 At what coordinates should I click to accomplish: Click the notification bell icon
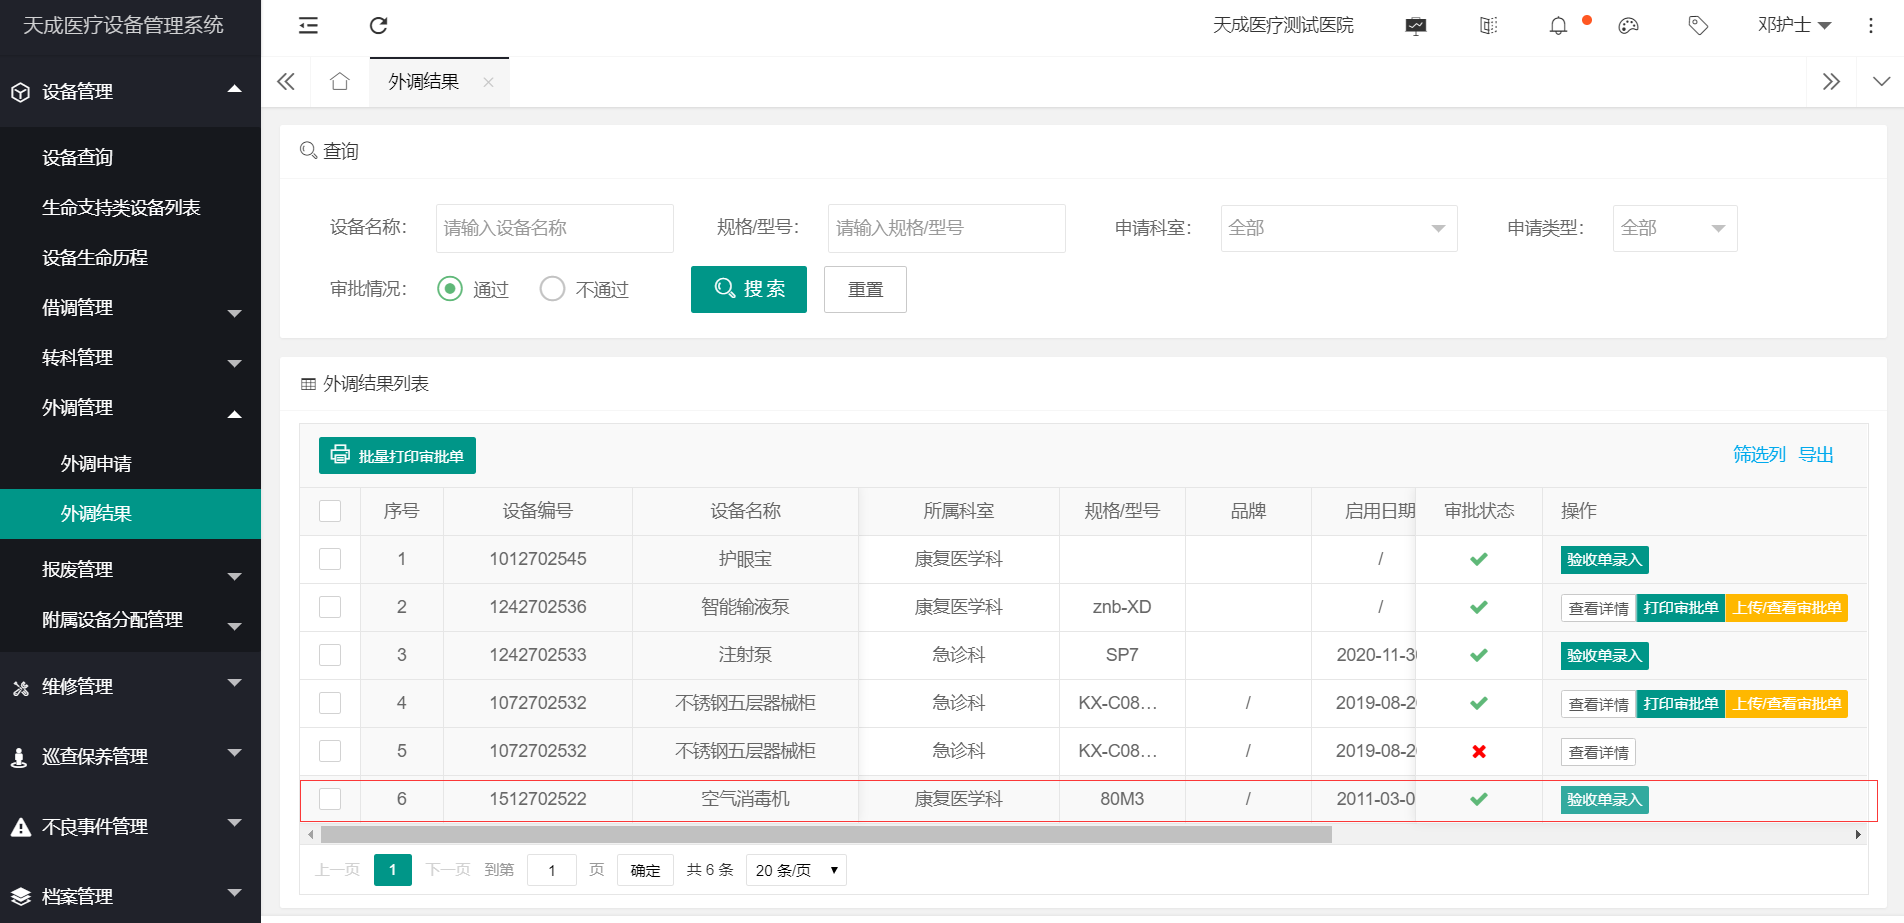coord(1558,26)
